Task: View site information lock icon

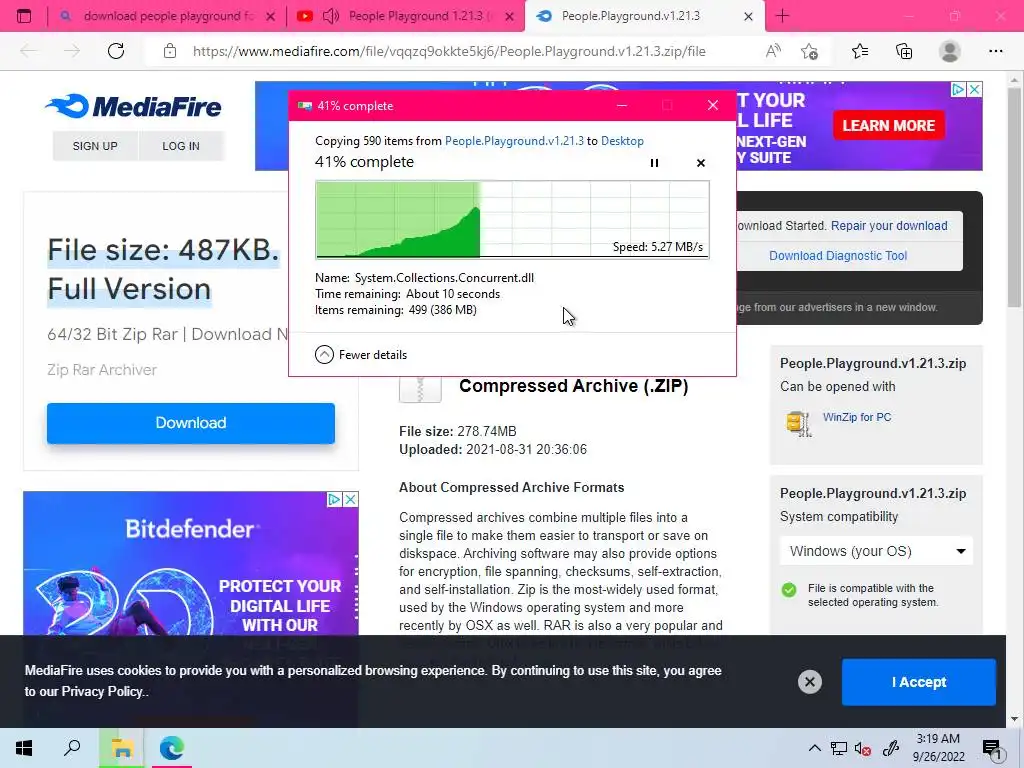Action: (170, 51)
